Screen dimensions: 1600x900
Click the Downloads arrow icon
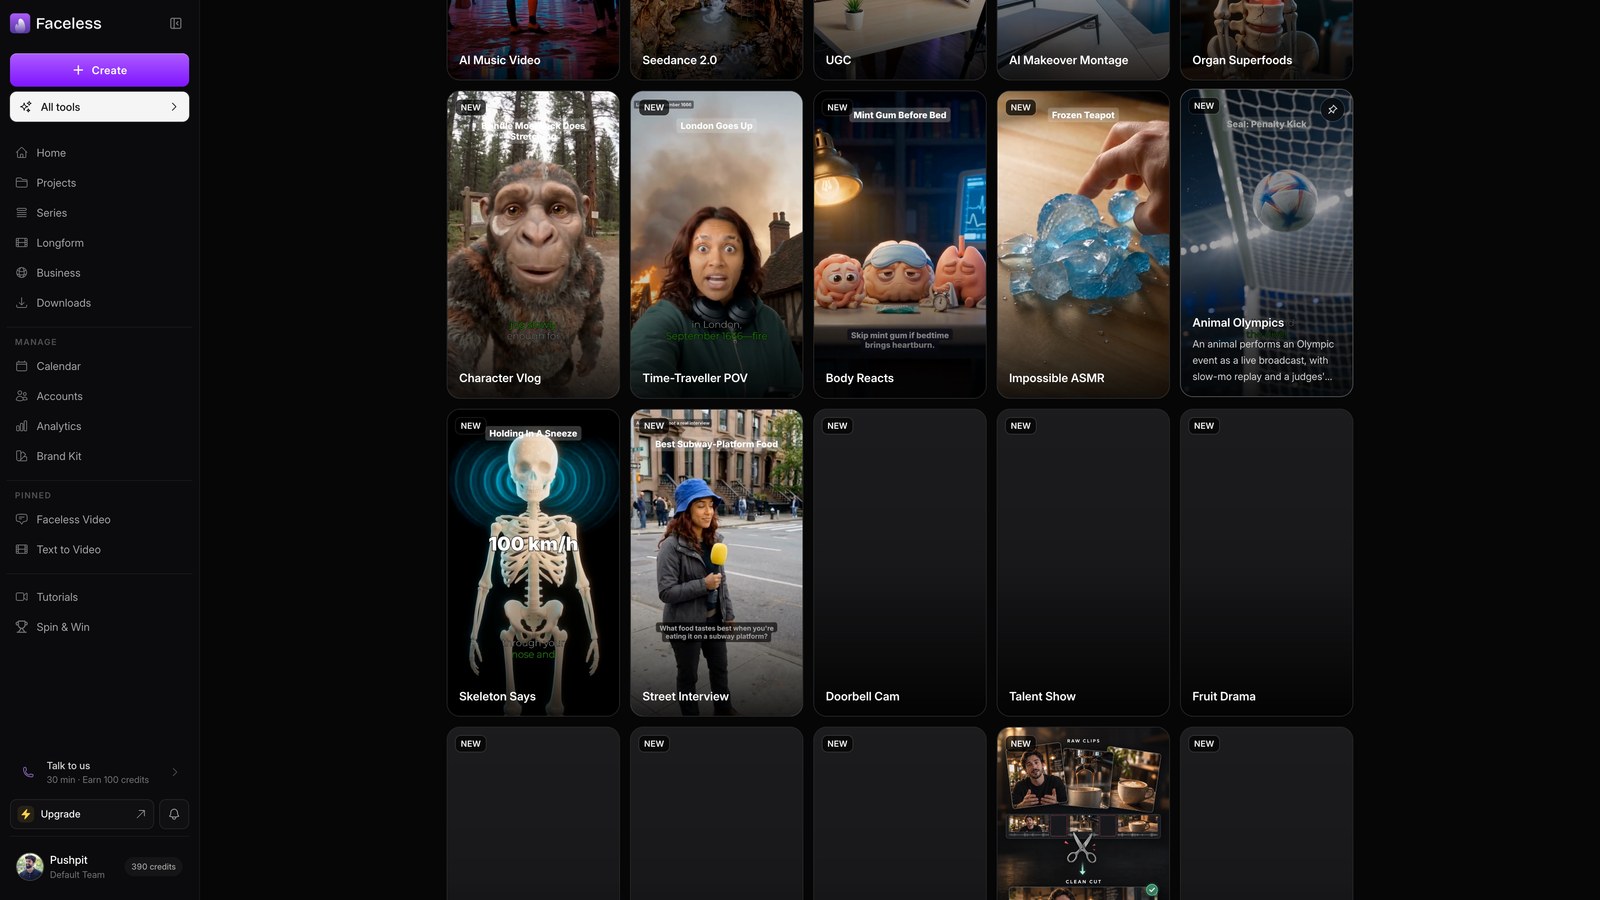click(22, 303)
